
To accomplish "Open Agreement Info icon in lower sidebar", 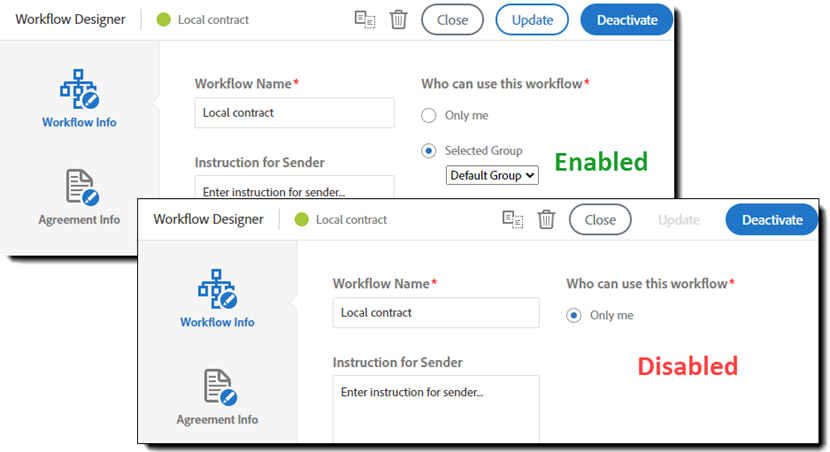I will click(217, 387).
